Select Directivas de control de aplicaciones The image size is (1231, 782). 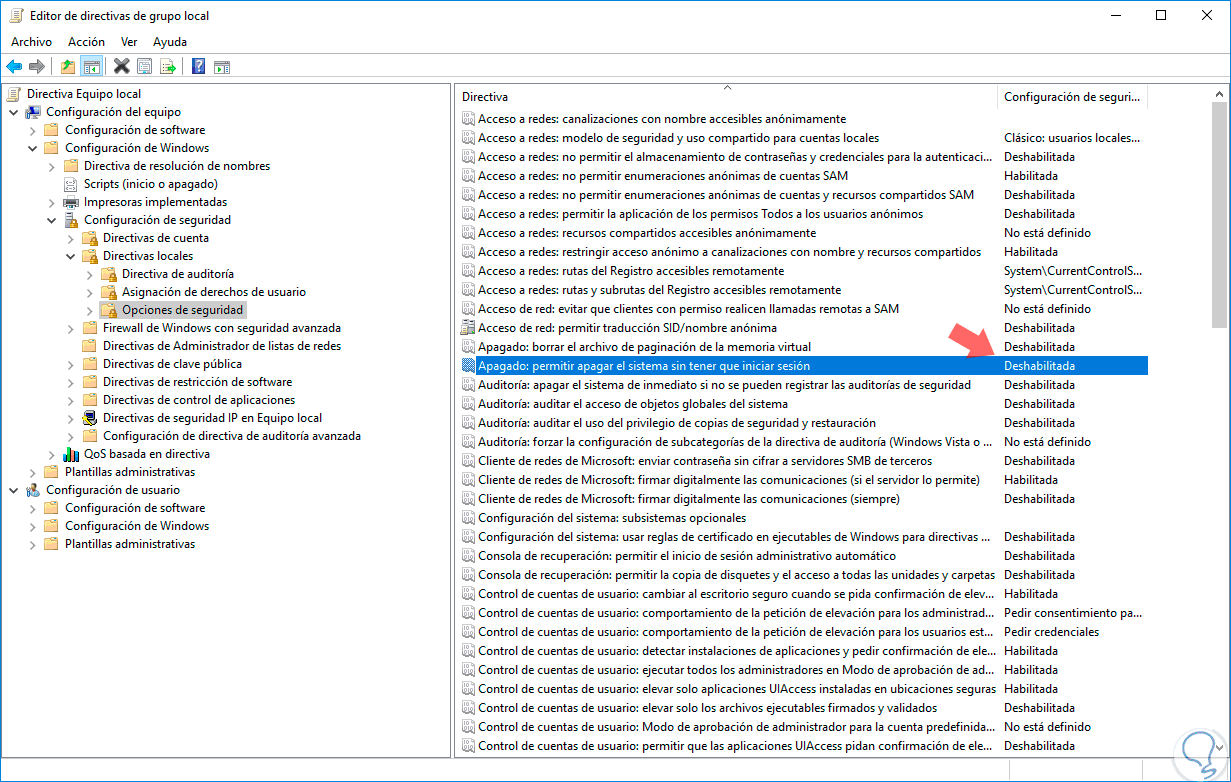pos(199,400)
